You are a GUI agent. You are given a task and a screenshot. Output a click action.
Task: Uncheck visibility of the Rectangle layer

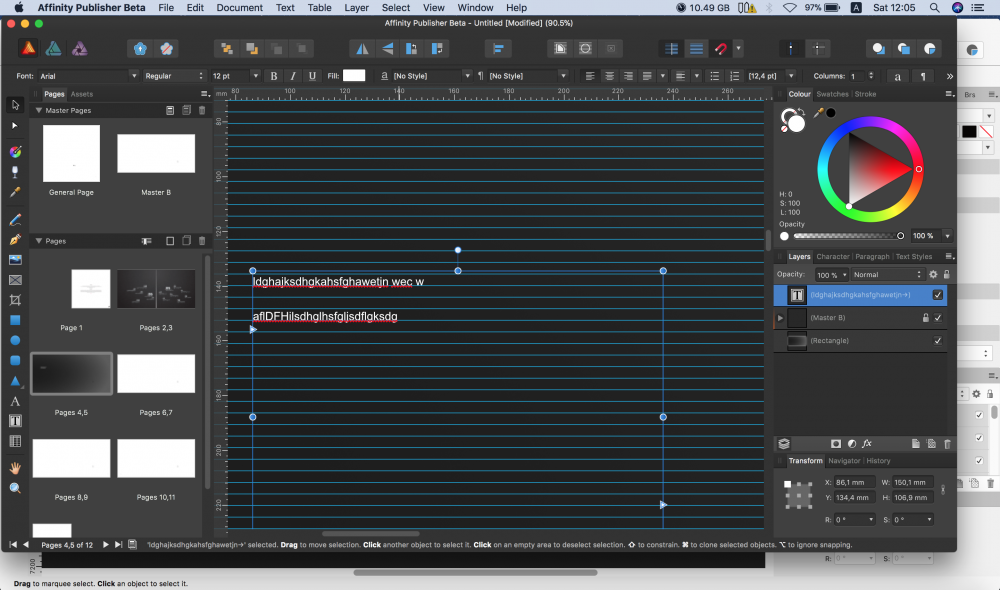[937, 341]
